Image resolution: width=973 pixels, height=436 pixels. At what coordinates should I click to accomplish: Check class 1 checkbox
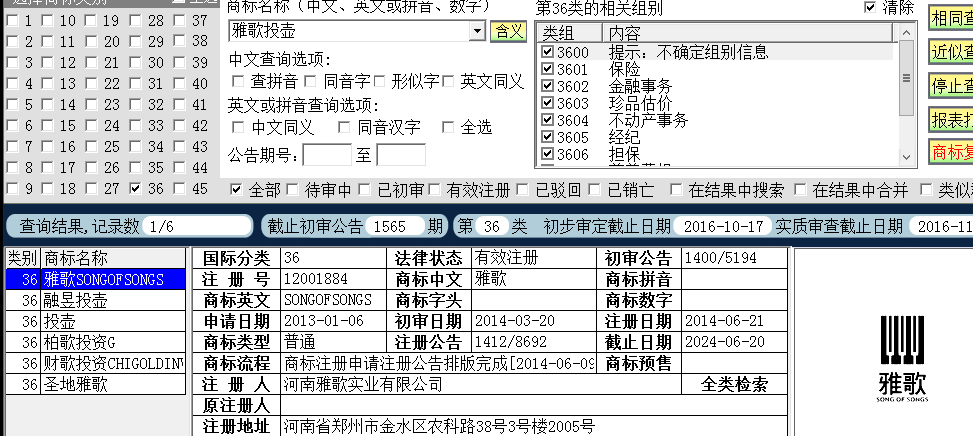12,21
